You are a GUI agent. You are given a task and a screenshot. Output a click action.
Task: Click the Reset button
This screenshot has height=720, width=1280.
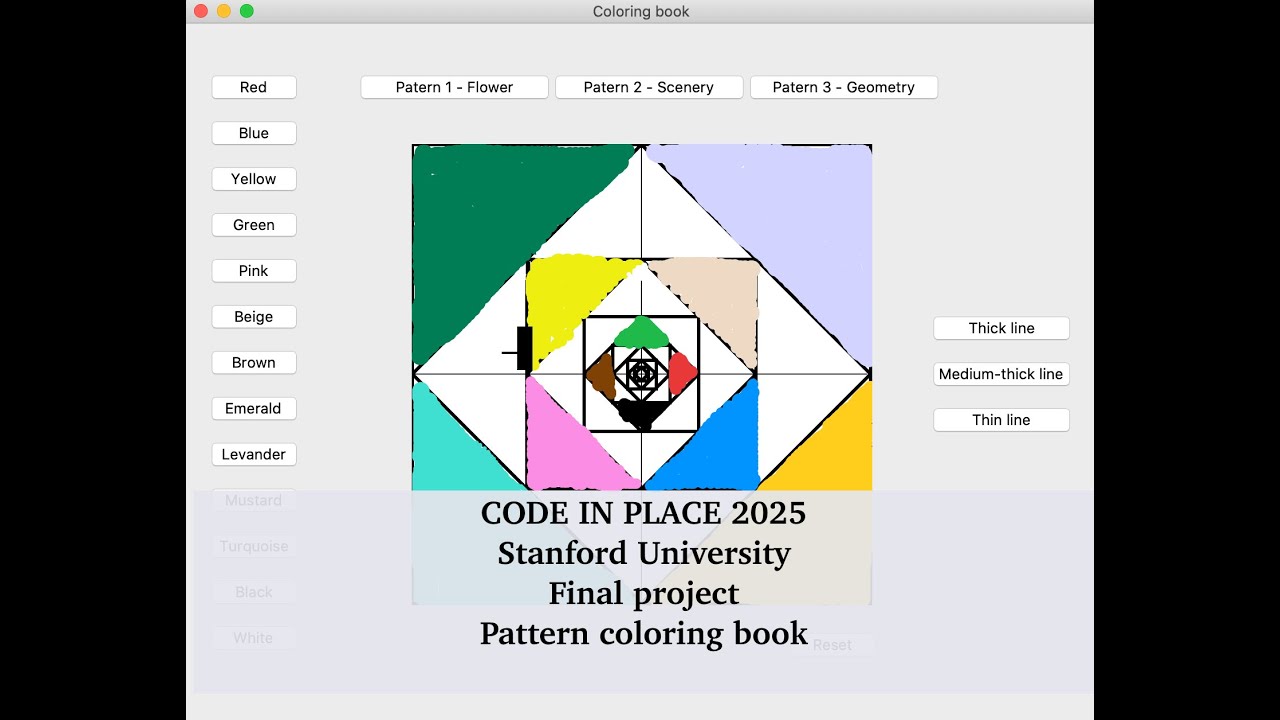[832, 645]
